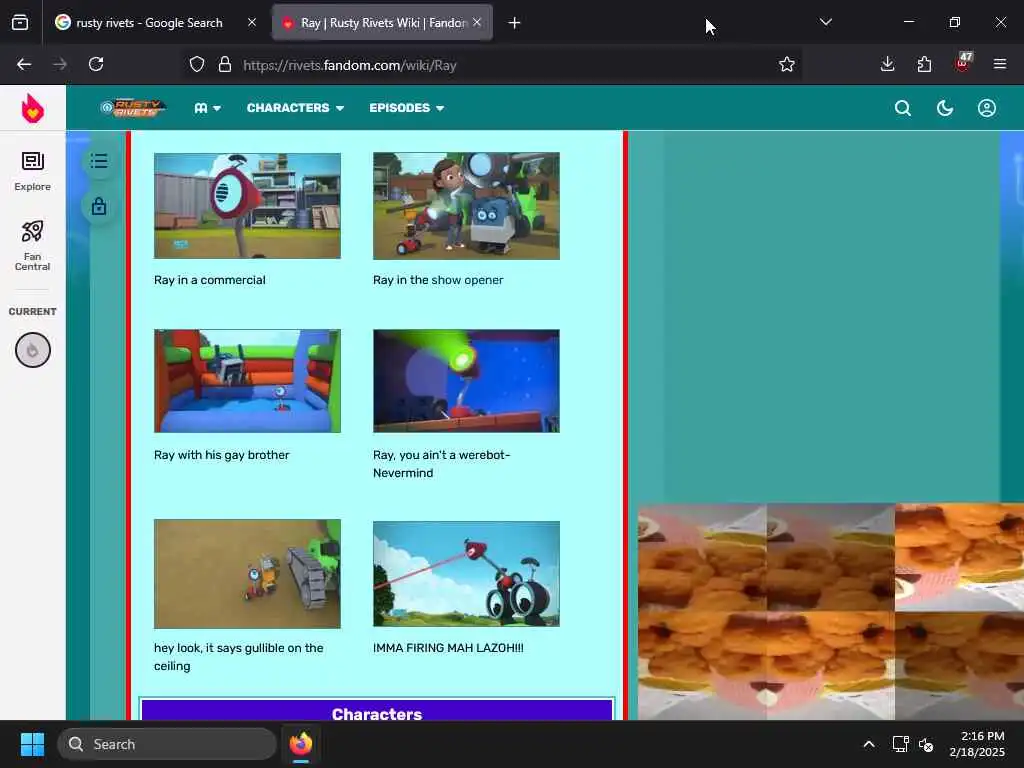
Task: Open the Firefox View icon
Action: pos(20,23)
